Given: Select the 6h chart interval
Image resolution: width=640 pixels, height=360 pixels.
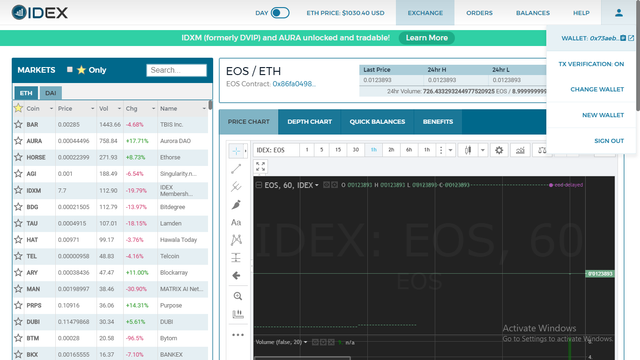Looking at the screenshot, I should point(409,150).
